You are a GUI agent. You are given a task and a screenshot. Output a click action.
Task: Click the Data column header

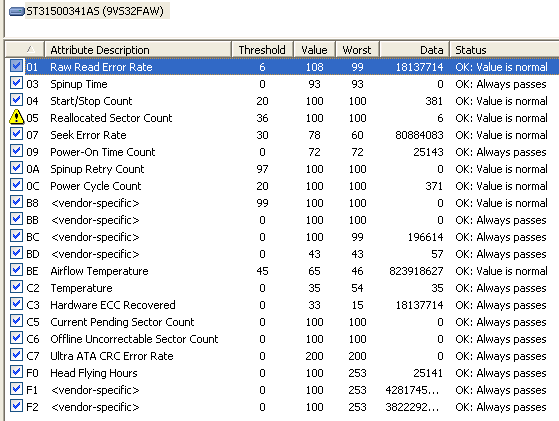[x=414, y=50]
